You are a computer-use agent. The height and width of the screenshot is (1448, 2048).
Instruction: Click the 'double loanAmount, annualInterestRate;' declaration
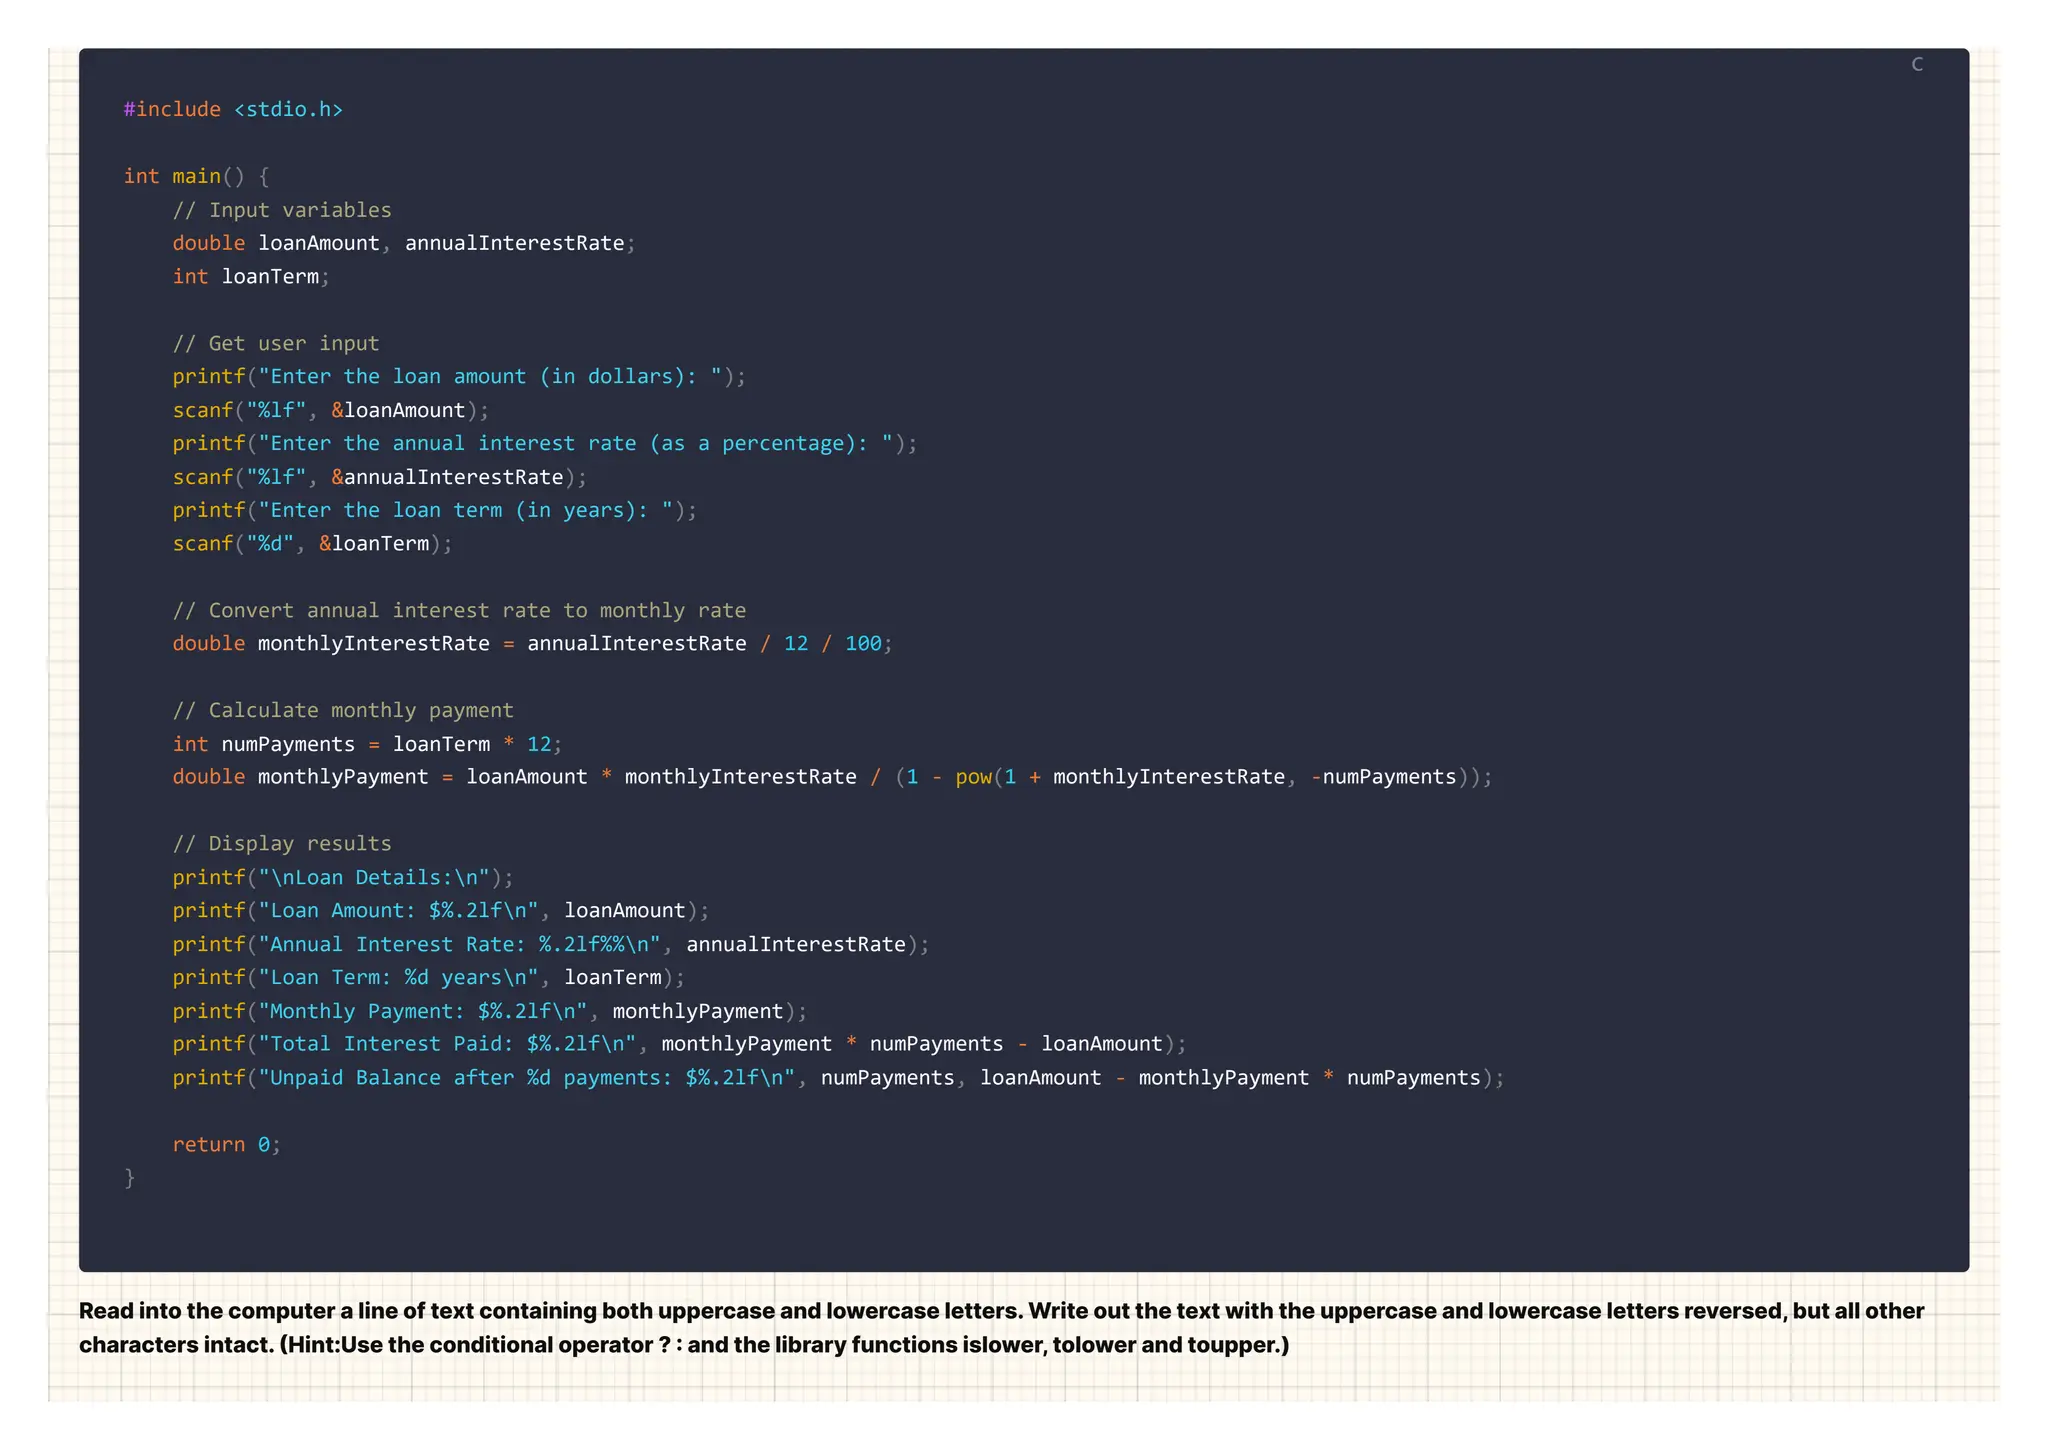404,243
